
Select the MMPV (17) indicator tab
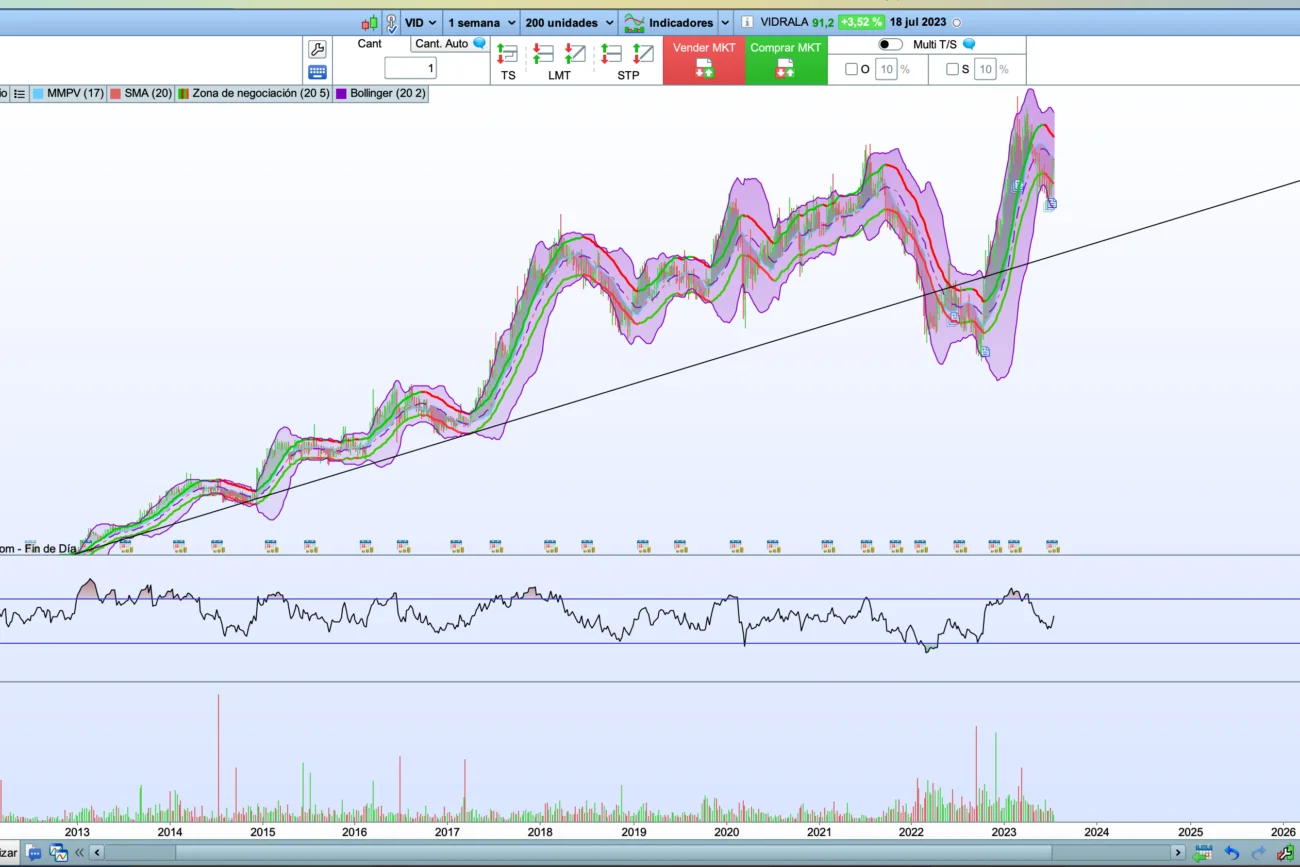click(68, 93)
